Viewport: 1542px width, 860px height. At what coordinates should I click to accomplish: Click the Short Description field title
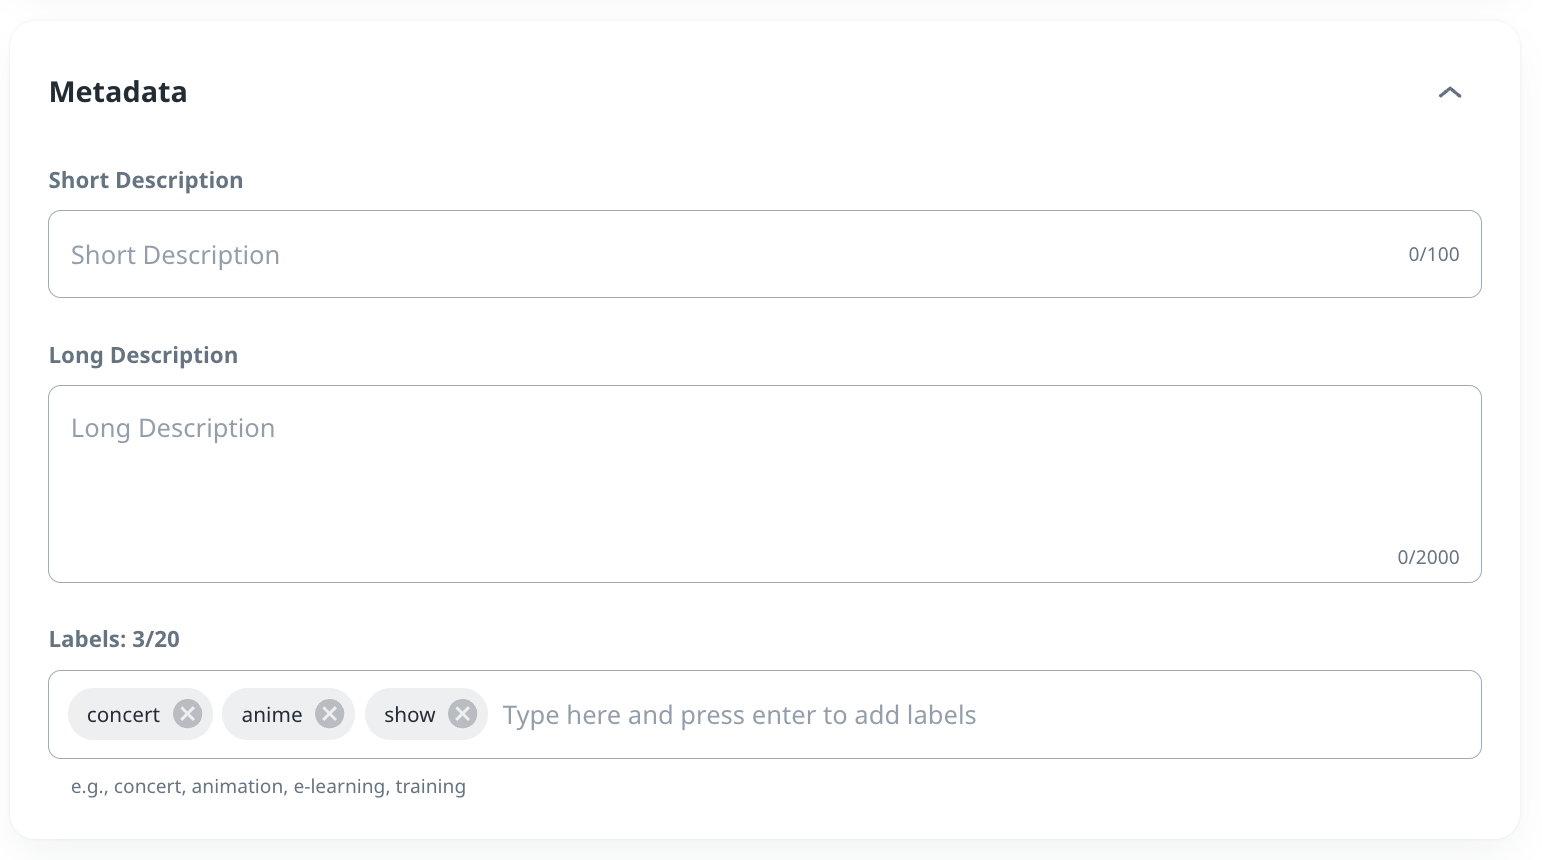click(x=146, y=180)
